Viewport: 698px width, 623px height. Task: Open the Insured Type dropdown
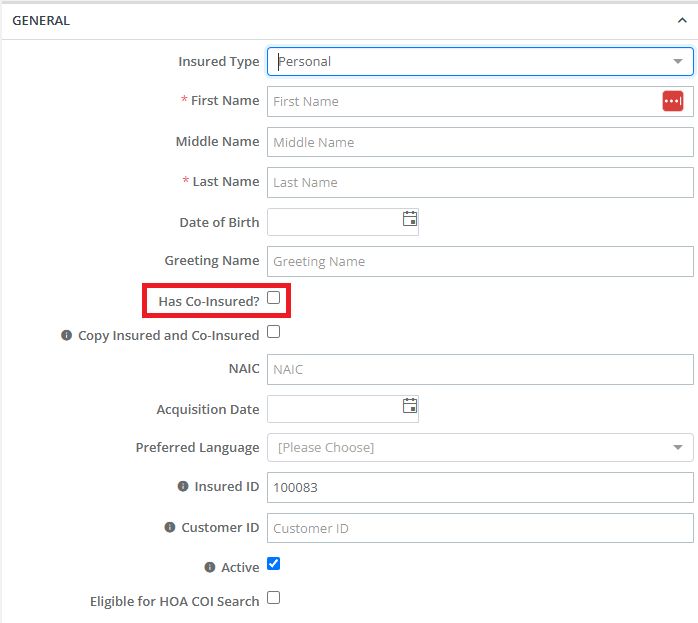[480, 61]
